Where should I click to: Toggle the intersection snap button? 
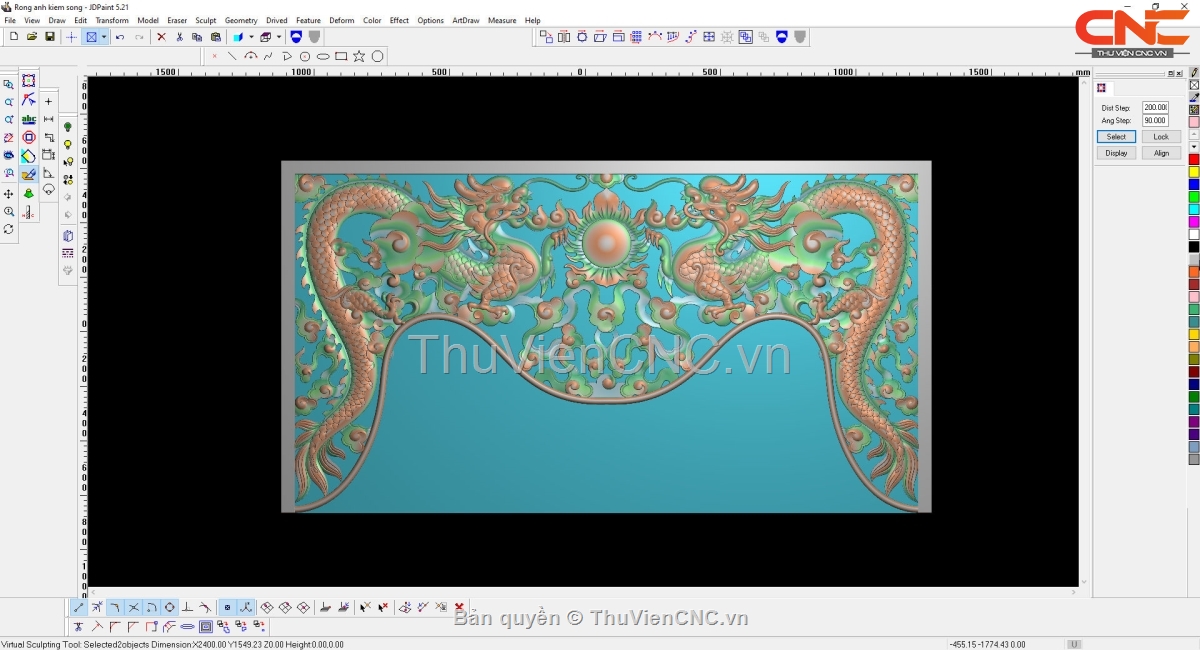click(133, 607)
